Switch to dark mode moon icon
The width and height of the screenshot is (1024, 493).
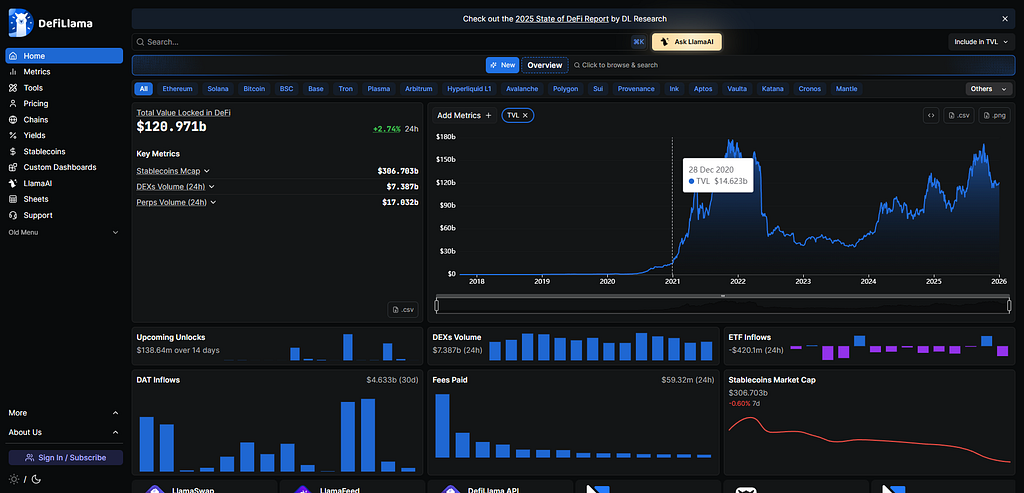click(36, 479)
